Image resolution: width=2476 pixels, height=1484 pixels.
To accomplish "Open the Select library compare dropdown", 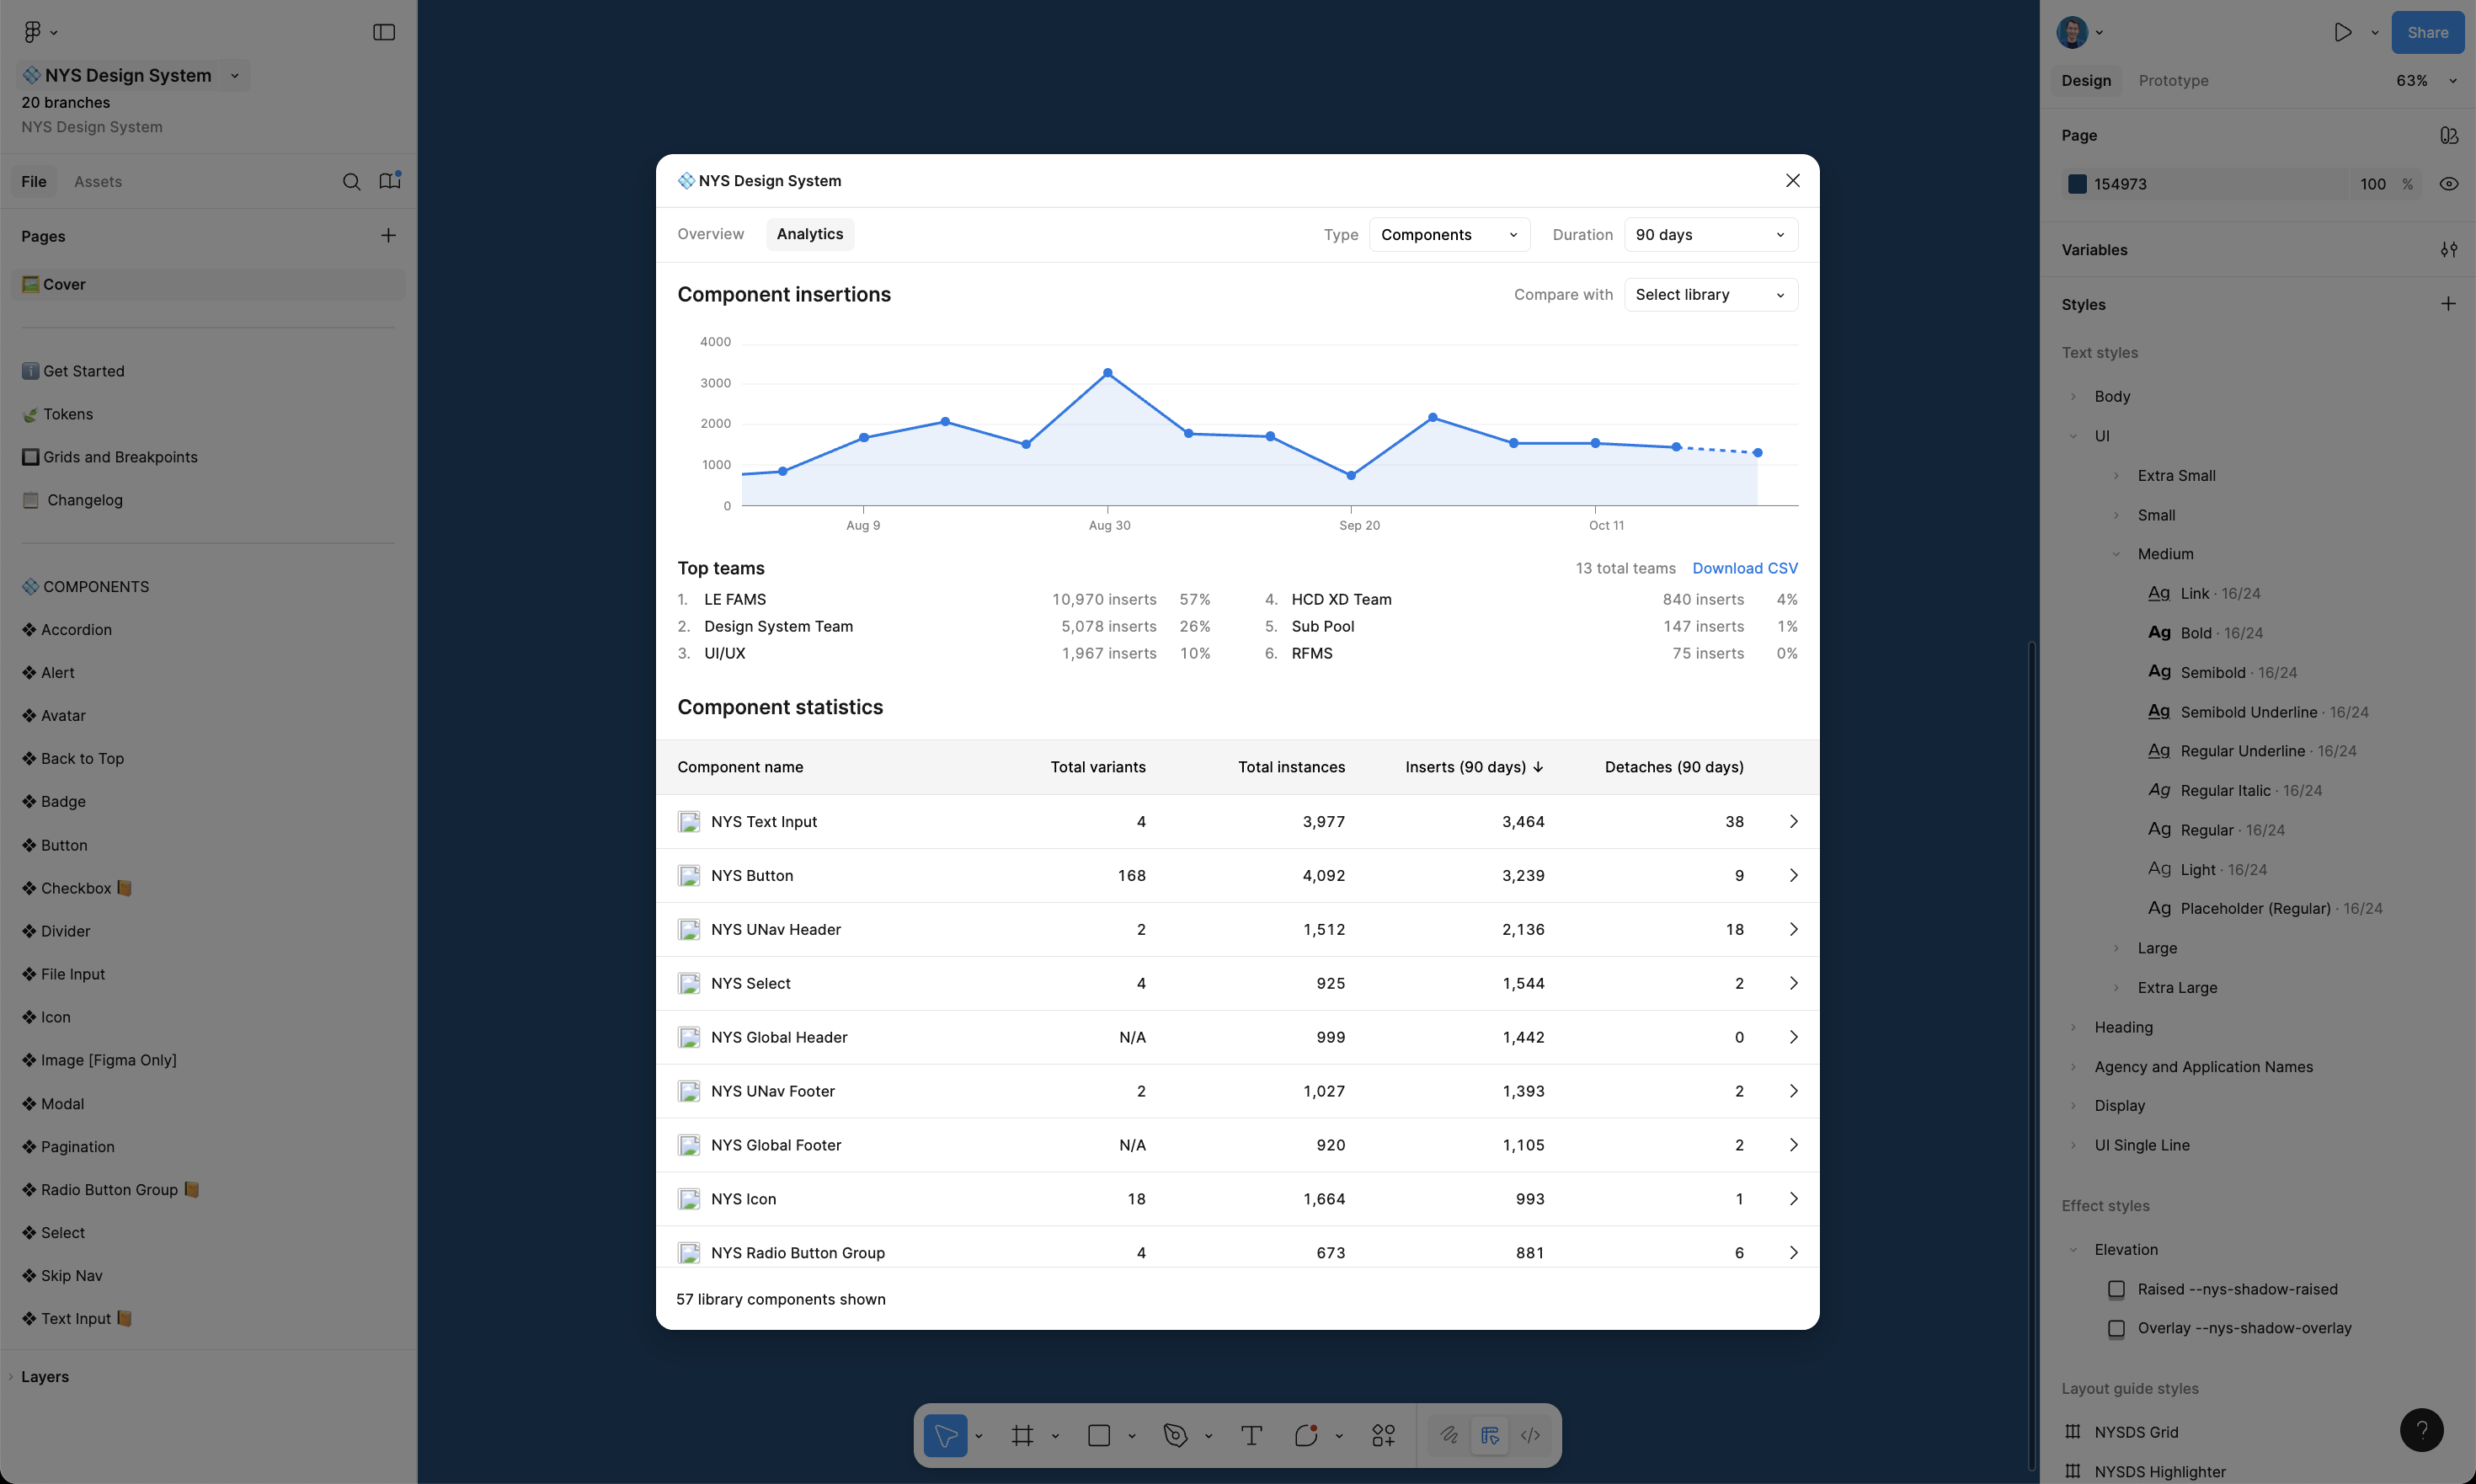I will point(1710,294).
